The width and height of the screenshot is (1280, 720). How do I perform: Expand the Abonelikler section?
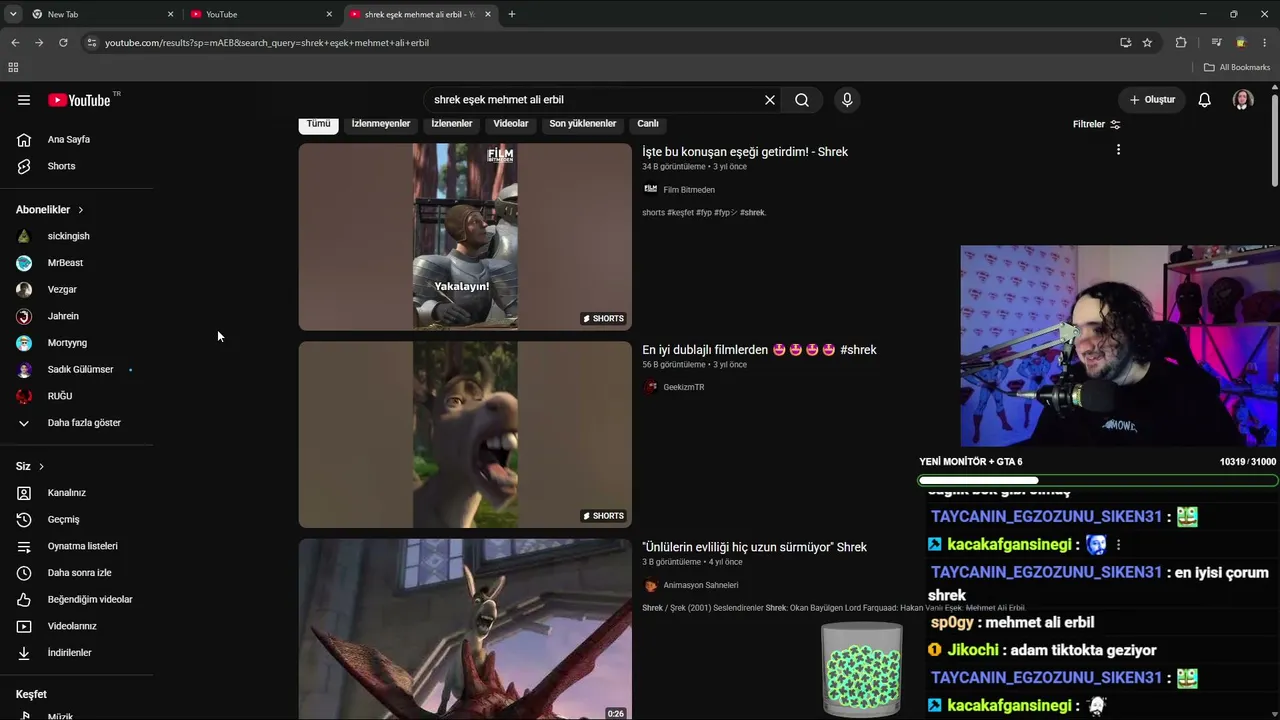coord(50,210)
